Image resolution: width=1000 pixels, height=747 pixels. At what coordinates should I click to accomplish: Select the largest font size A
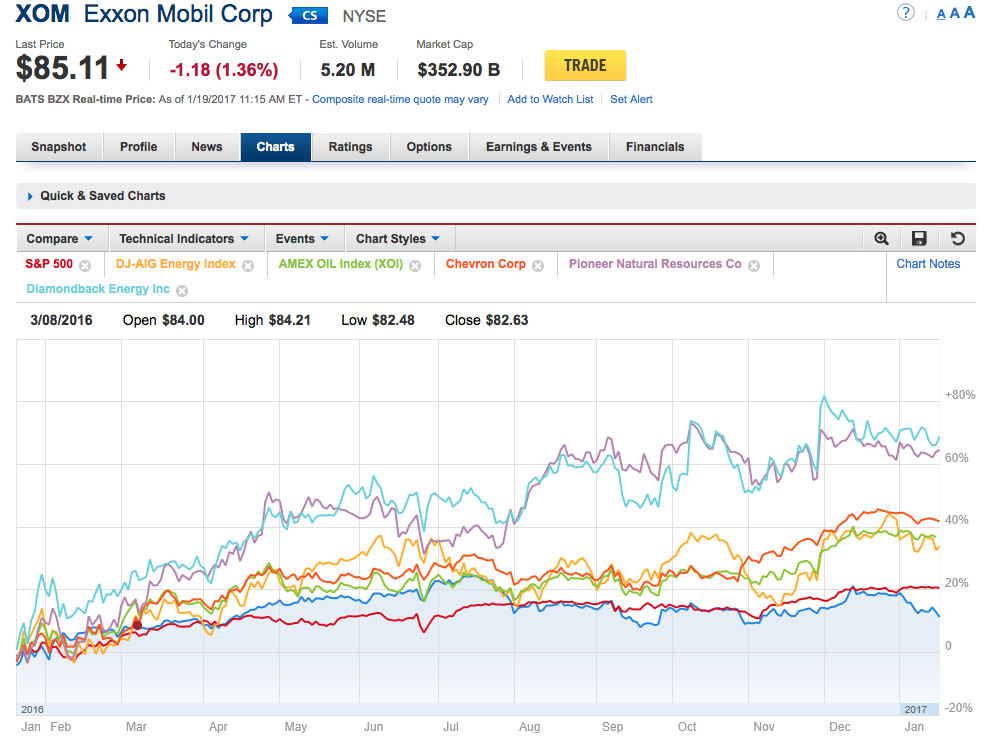pos(970,13)
